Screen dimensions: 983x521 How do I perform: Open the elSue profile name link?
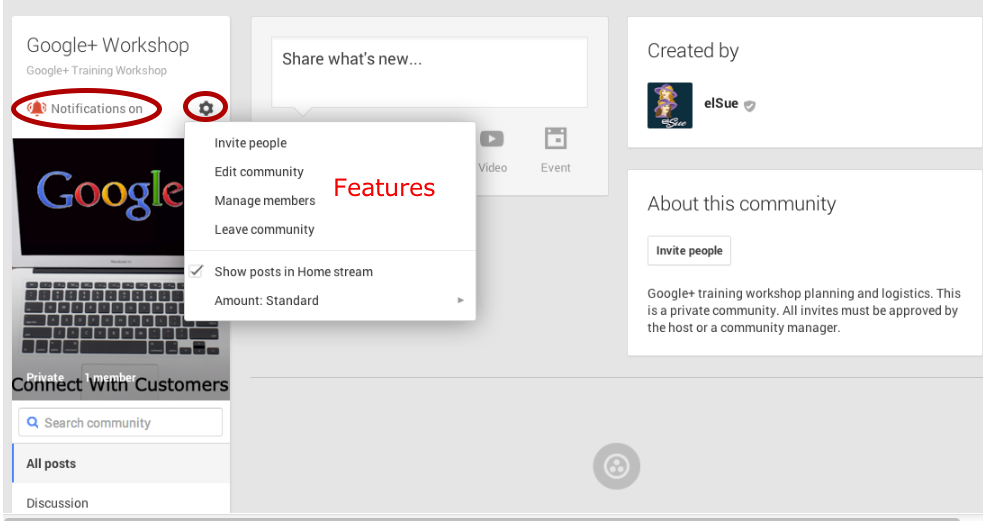click(721, 103)
